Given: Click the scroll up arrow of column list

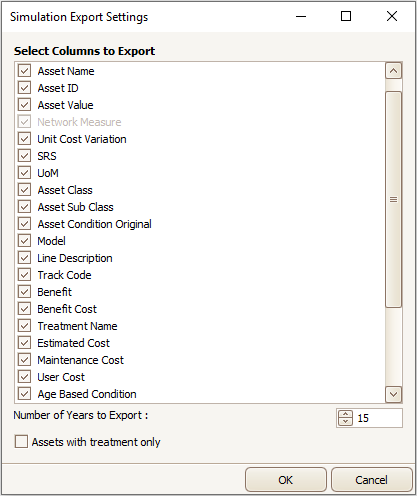Looking at the screenshot, I should (393, 71).
